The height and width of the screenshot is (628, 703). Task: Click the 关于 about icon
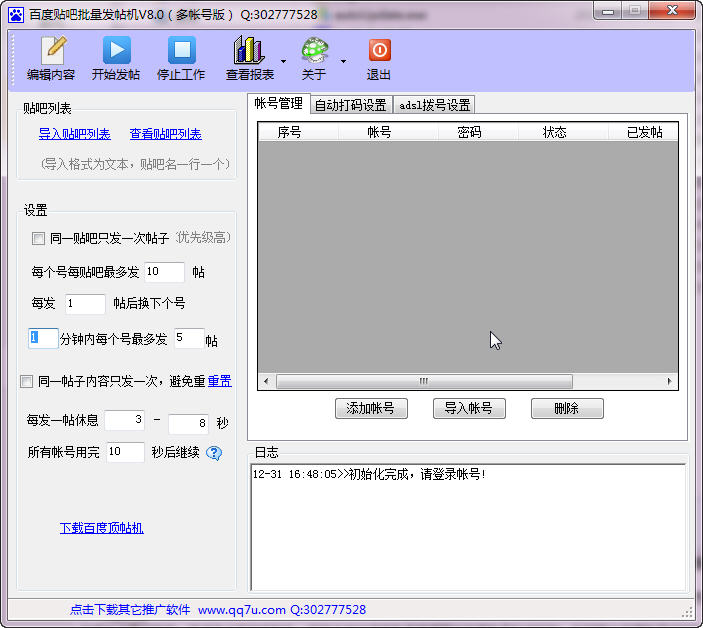(314, 51)
